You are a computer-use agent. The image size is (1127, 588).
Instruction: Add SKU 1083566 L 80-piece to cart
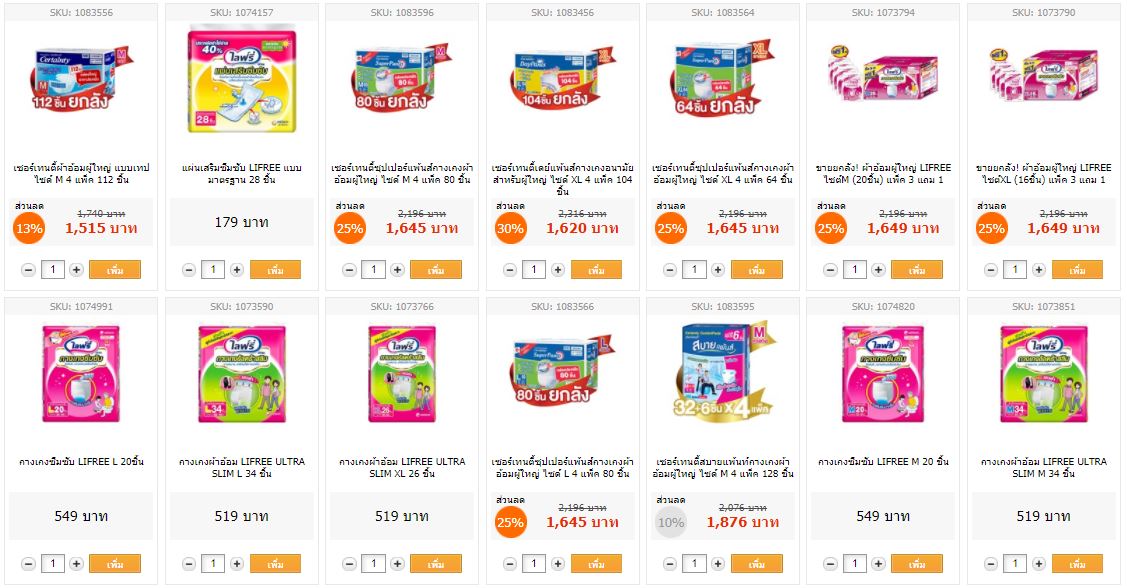click(x=597, y=564)
